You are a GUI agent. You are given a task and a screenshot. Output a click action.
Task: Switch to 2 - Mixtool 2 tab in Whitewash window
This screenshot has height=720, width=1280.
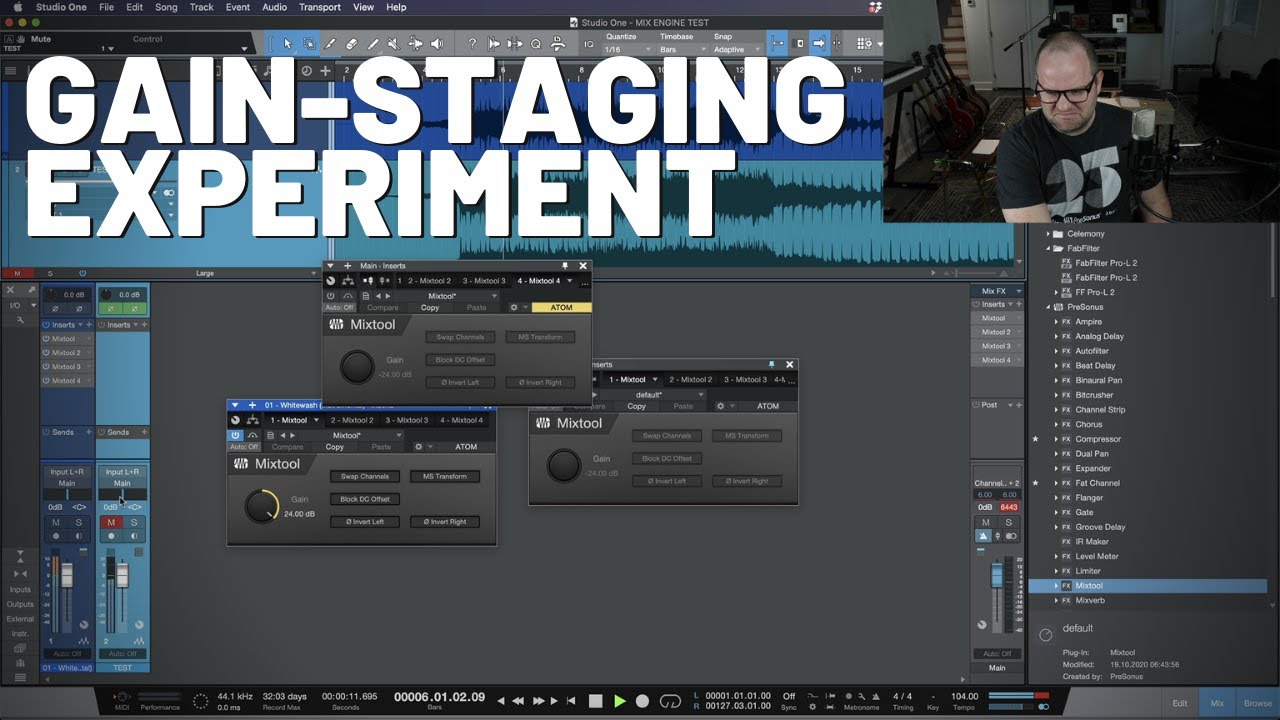click(x=352, y=420)
